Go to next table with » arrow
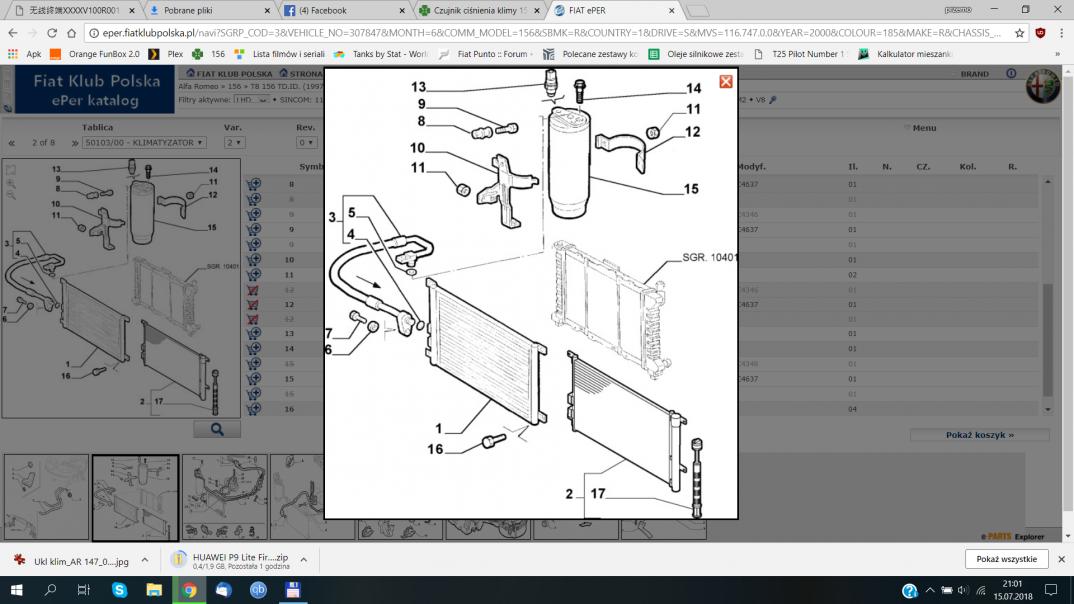The image size is (1074, 604). pyautogui.click(x=75, y=143)
